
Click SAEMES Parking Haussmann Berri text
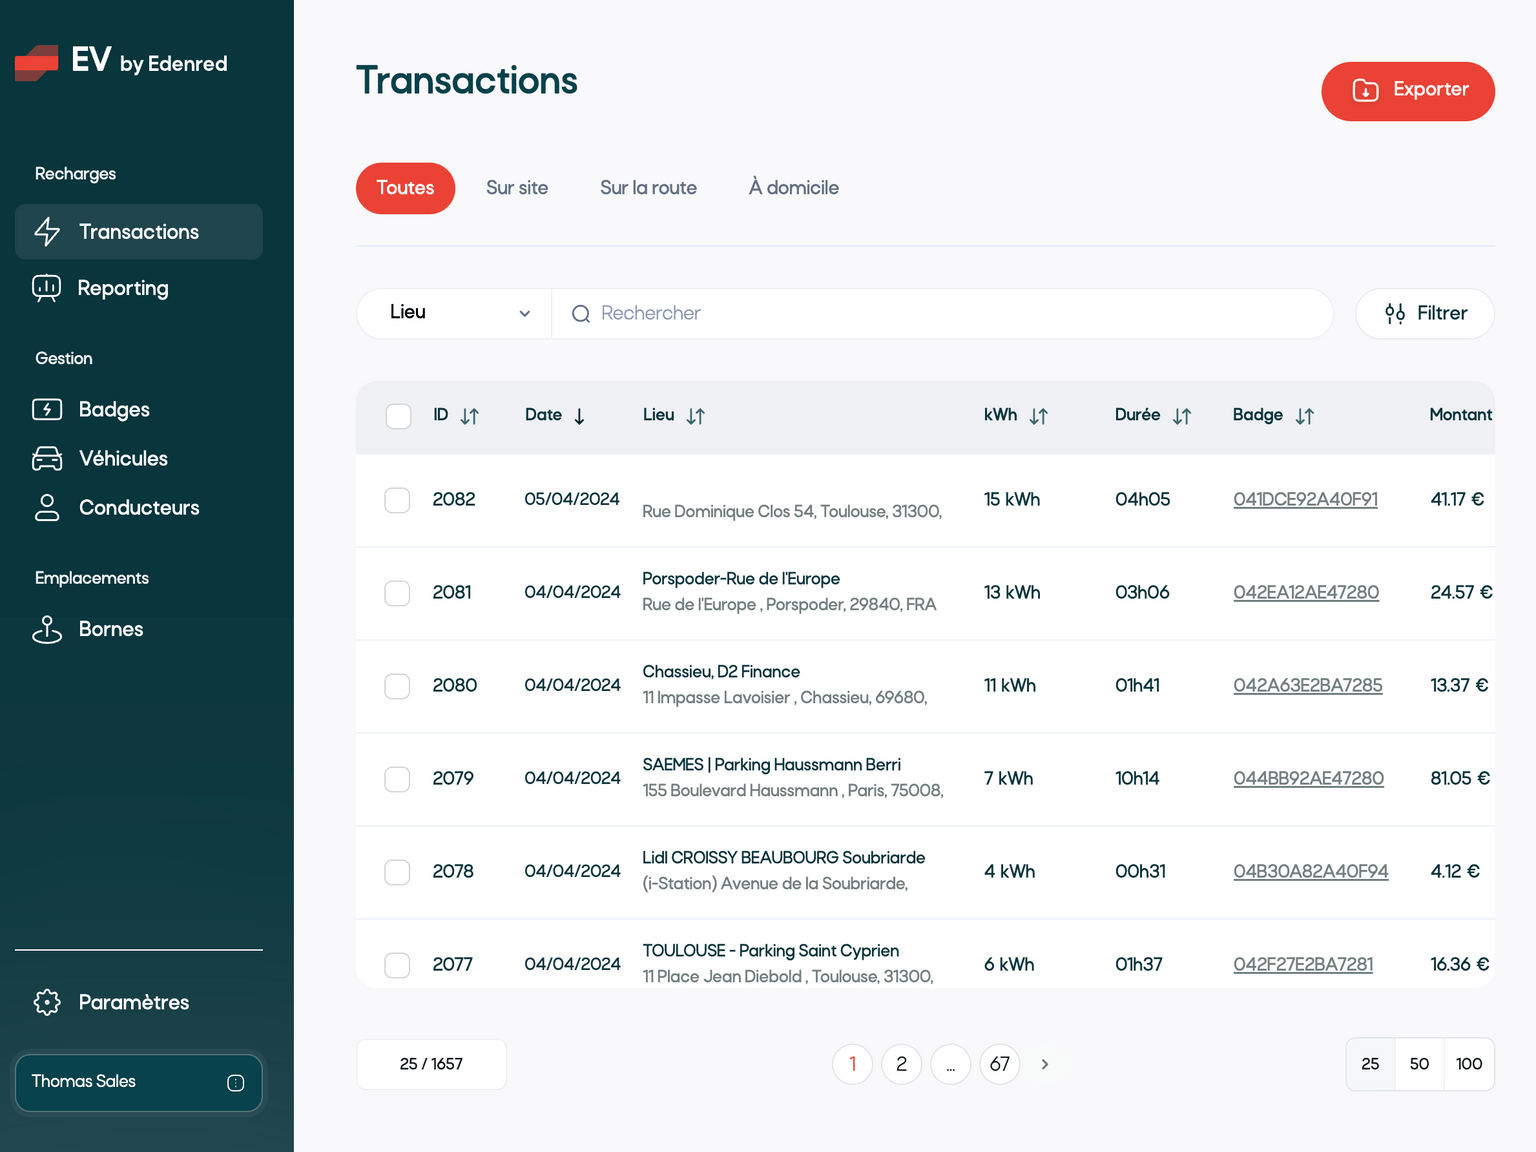[x=772, y=765]
